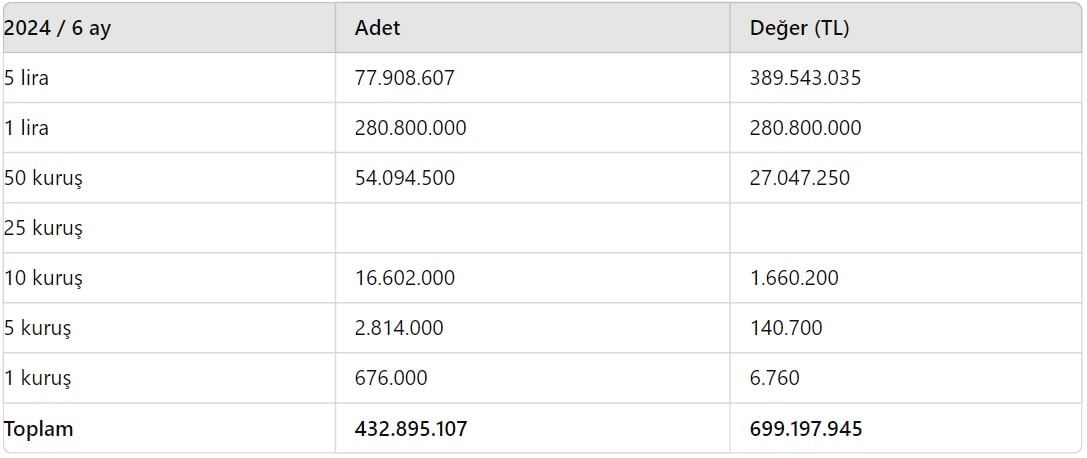The width and height of the screenshot is (1087, 458).
Task: Click the empty Adet cell for 25 kuruş
Action: 532,228
